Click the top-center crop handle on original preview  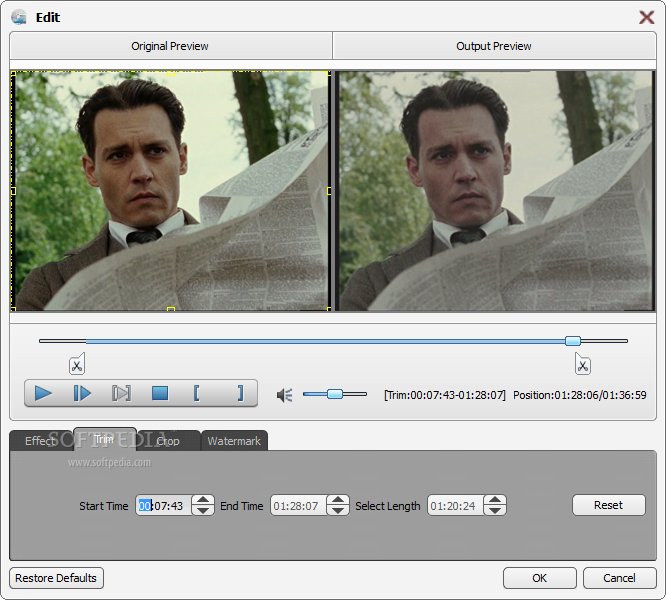[x=171, y=73]
